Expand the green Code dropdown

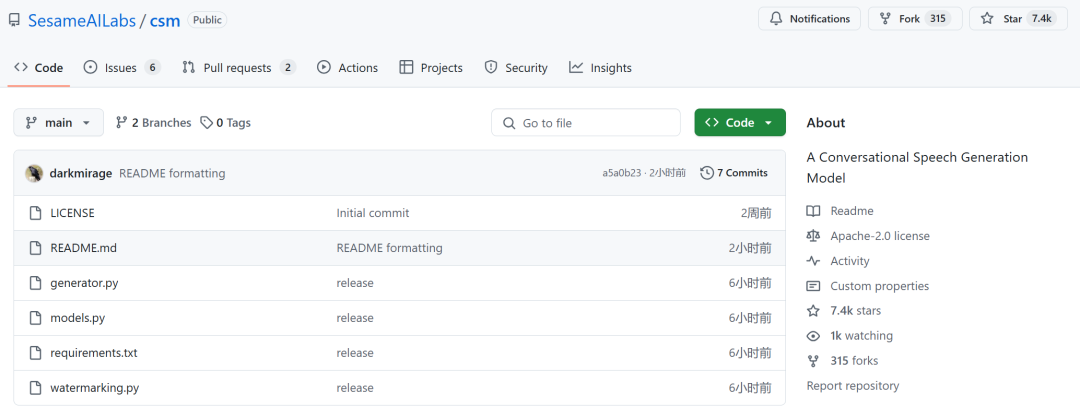740,123
